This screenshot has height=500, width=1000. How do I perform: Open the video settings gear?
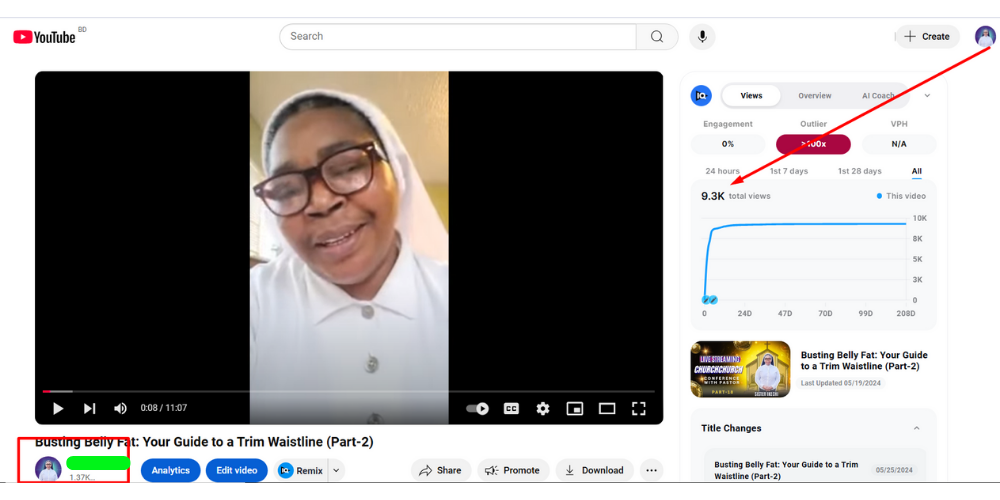coord(543,408)
